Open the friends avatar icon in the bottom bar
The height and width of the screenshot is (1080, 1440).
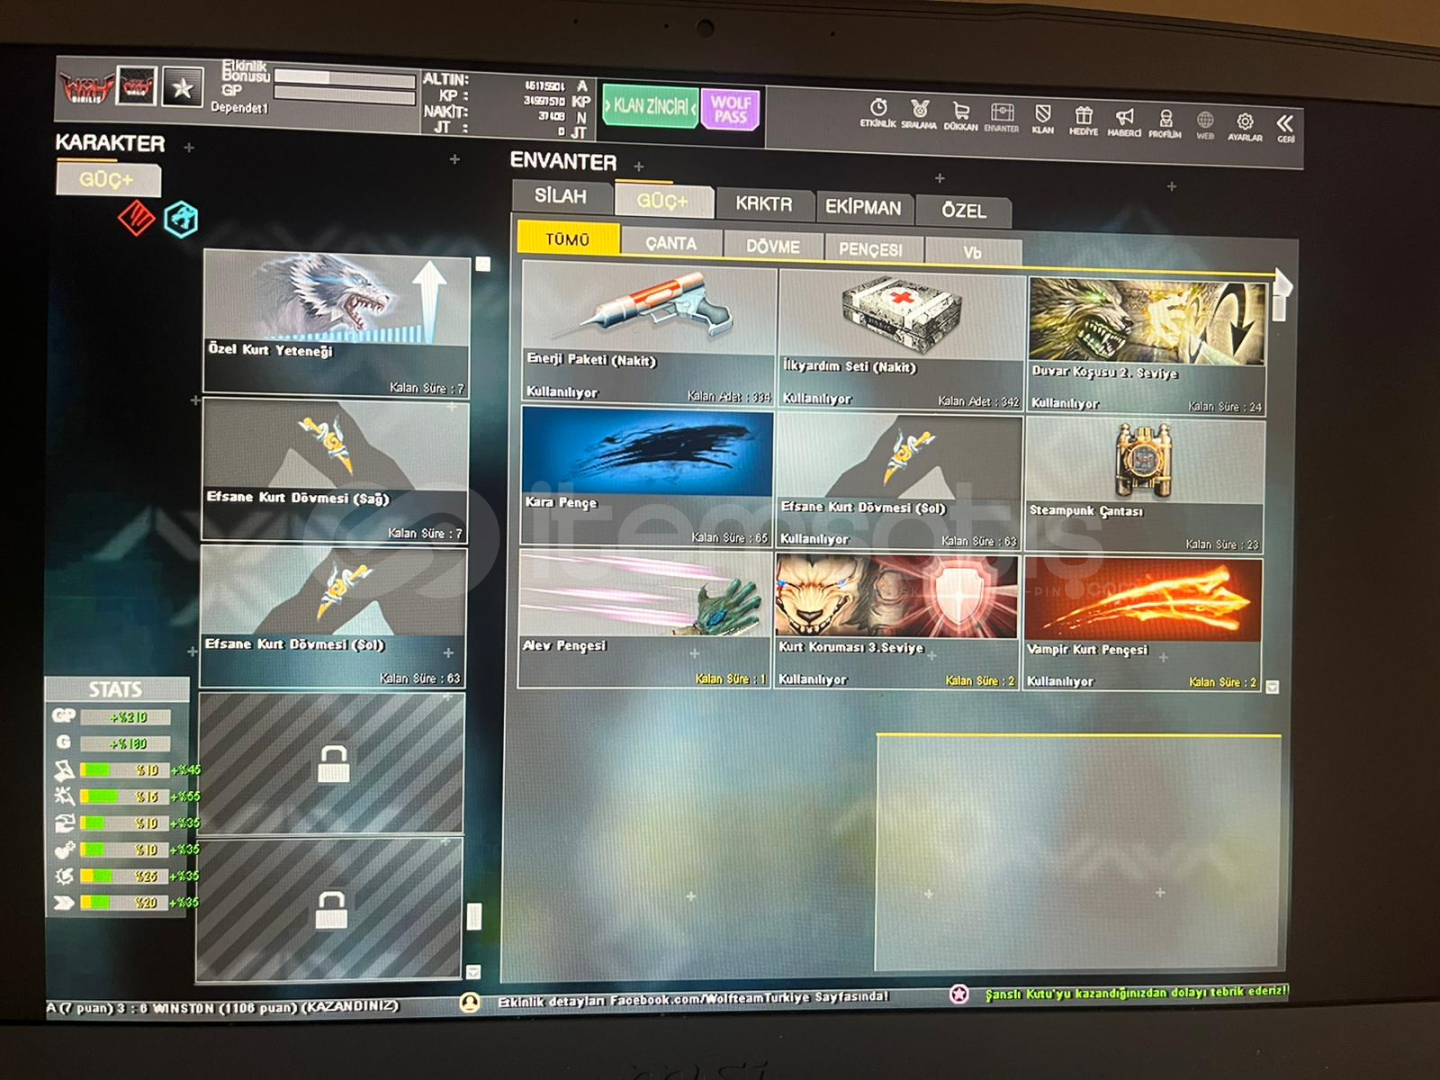[x=469, y=1002]
